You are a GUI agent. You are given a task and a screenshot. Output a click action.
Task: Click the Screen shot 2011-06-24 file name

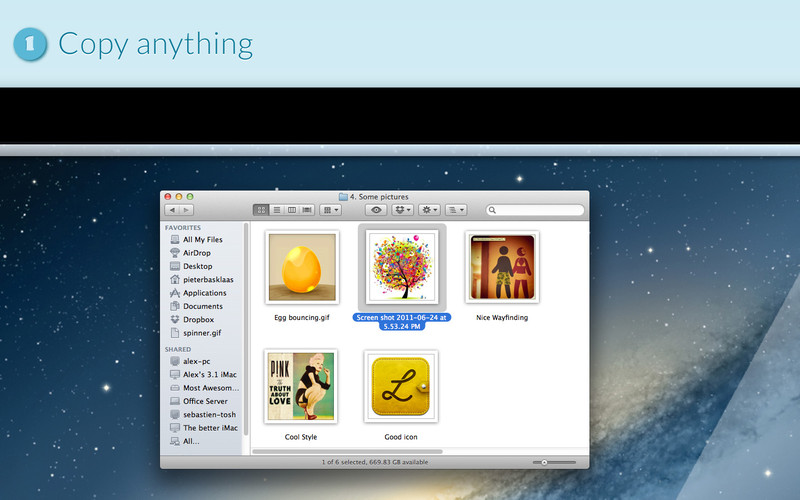pyautogui.click(x=402, y=321)
